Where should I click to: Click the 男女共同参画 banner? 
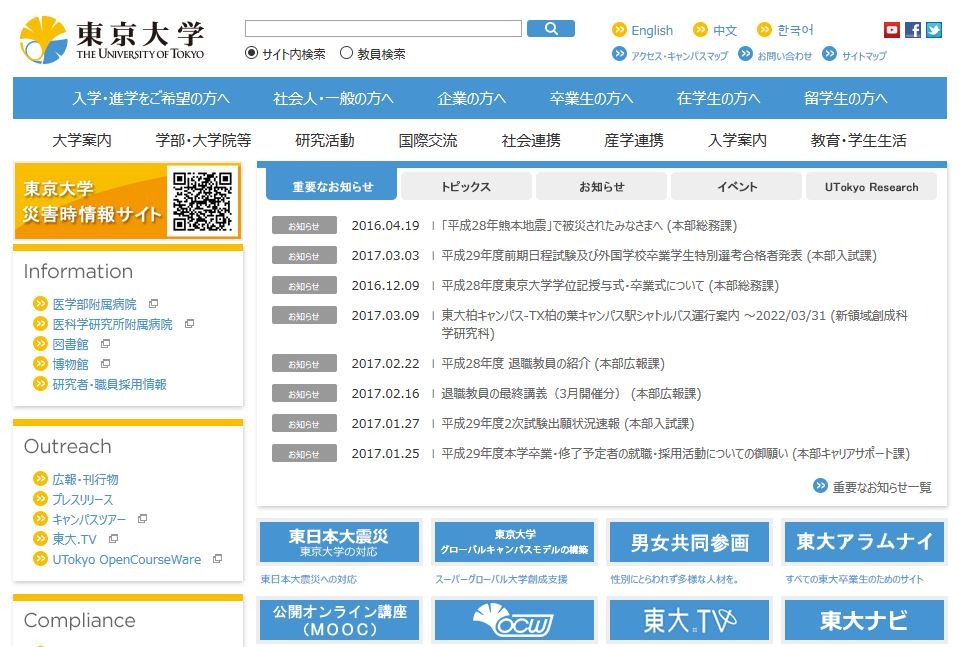692,541
